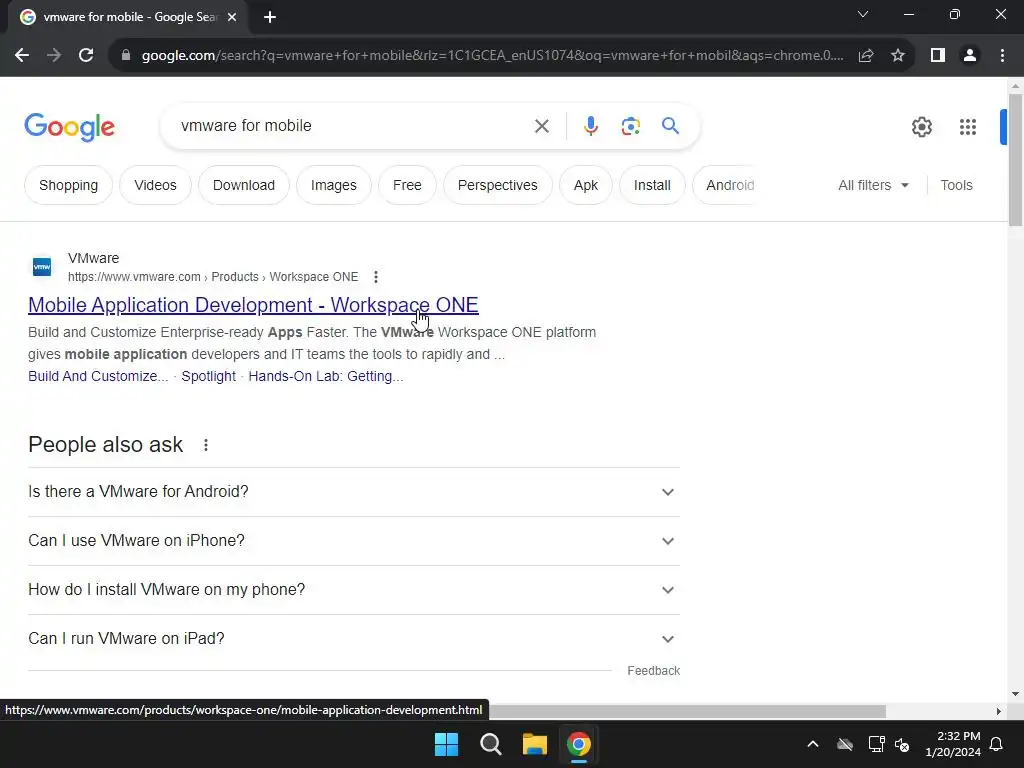
Task: Search by image with Google Lens
Action: [x=630, y=126]
